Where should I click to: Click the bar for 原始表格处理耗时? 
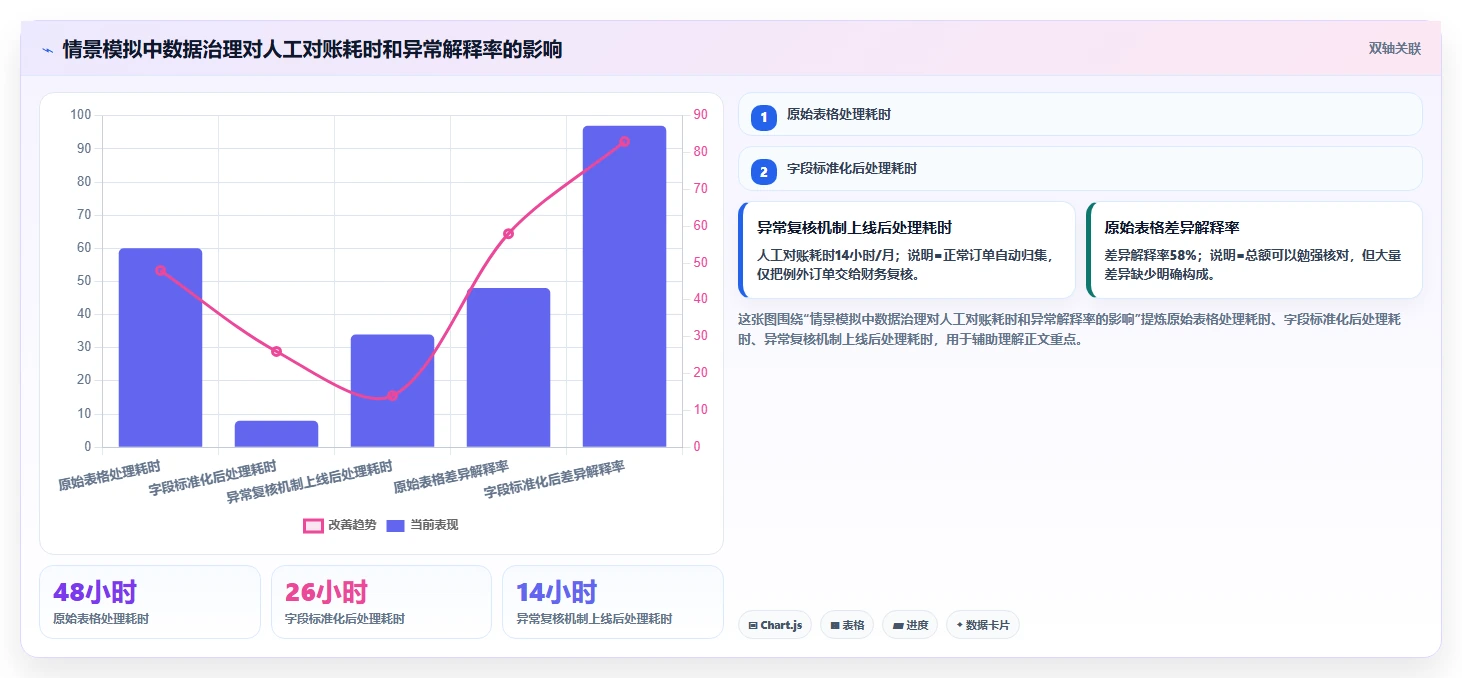(160, 347)
